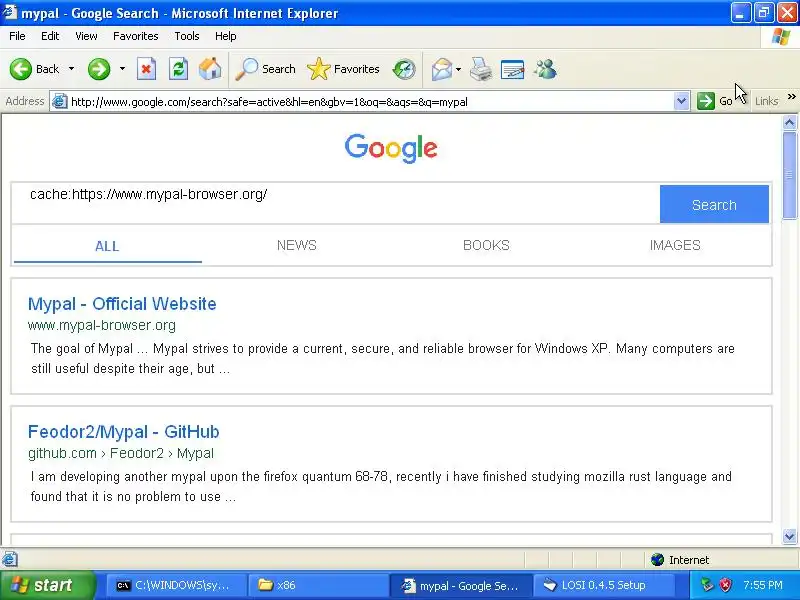The image size is (800, 600).
Task: Switch to C:\WINDOWS command prompt taskbar item
Action: click(176, 585)
